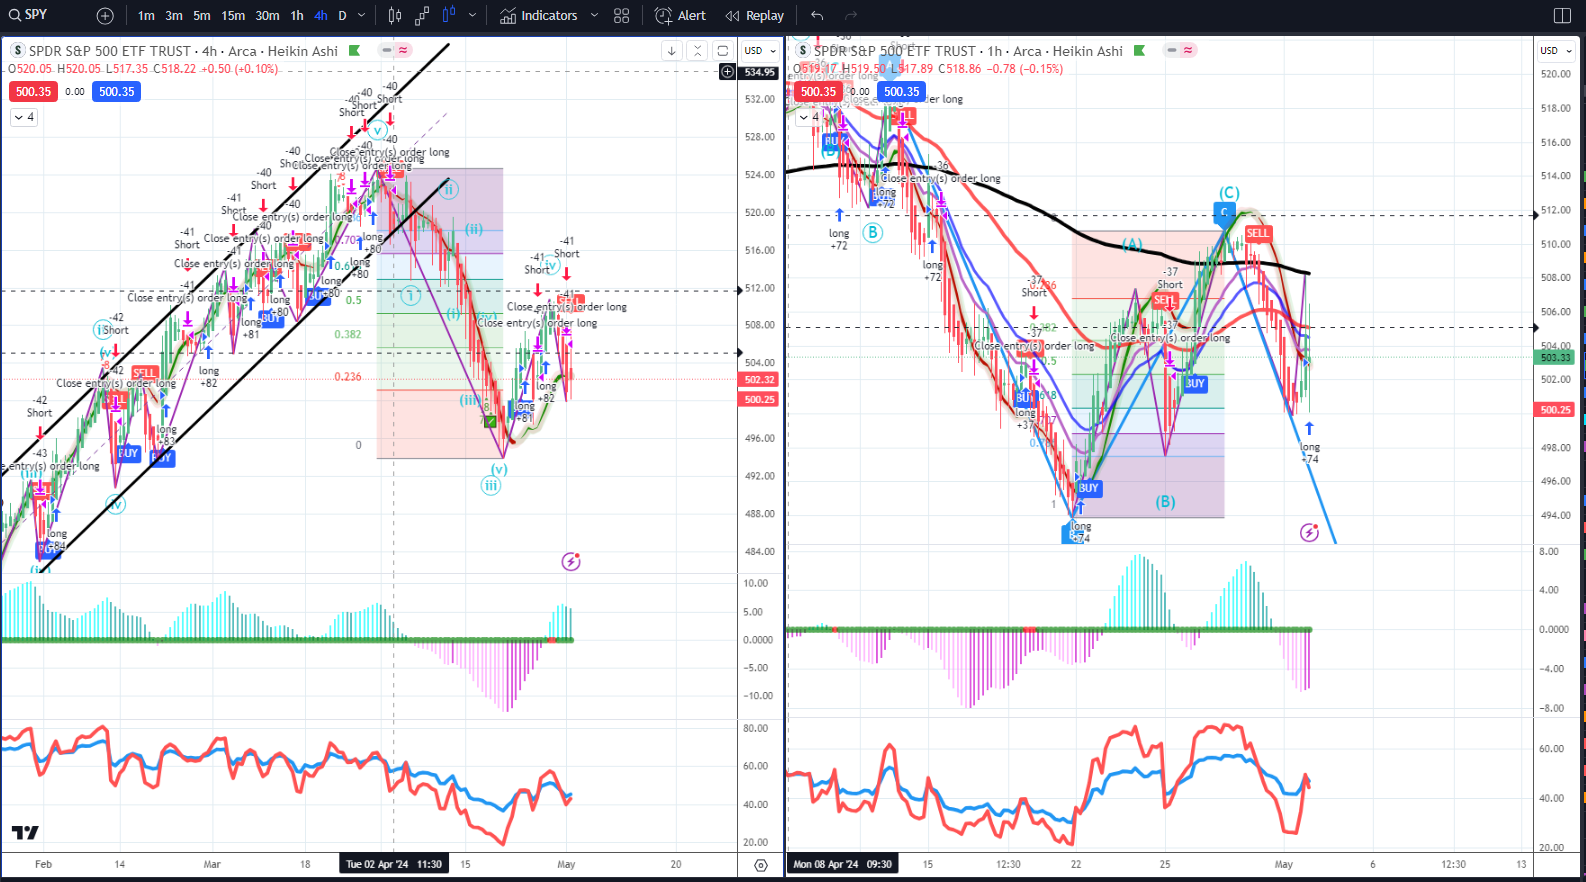This screenshot has width=1586, height=882.
Task: Switch to the D daily timeframe
Action: coord(342,16)
